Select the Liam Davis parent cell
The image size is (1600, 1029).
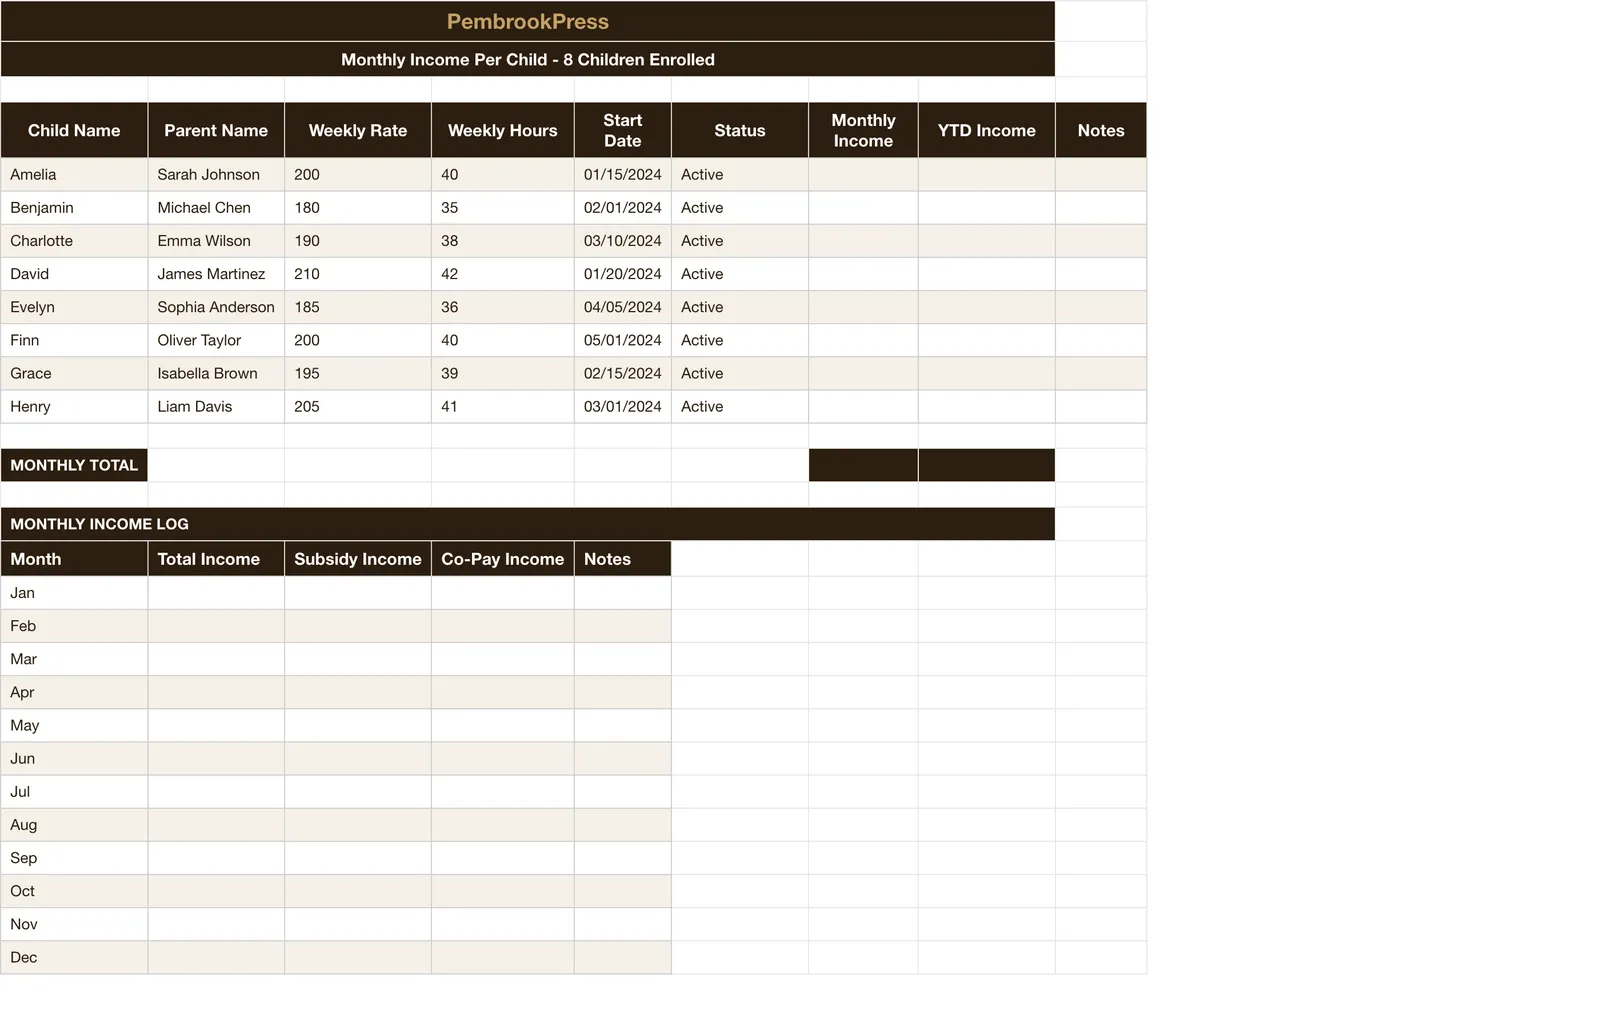tap(216, 406)
